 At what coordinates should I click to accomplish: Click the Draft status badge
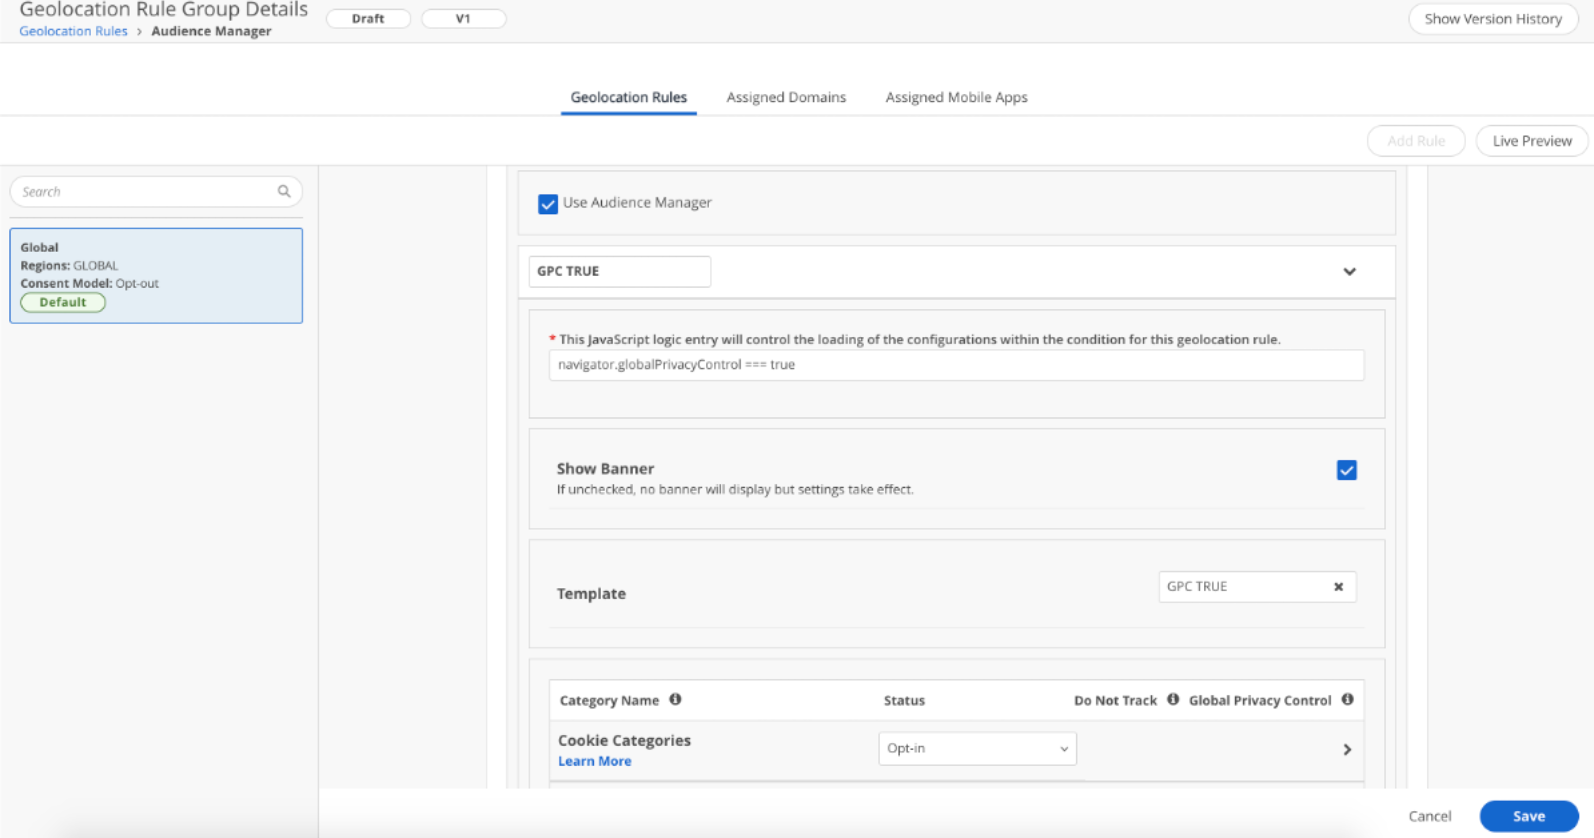click(x=368, y=19)
